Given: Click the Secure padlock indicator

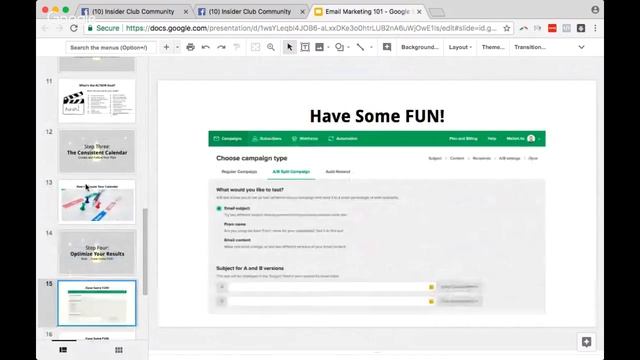Looking at the screenshot, I should coord(103,28).
